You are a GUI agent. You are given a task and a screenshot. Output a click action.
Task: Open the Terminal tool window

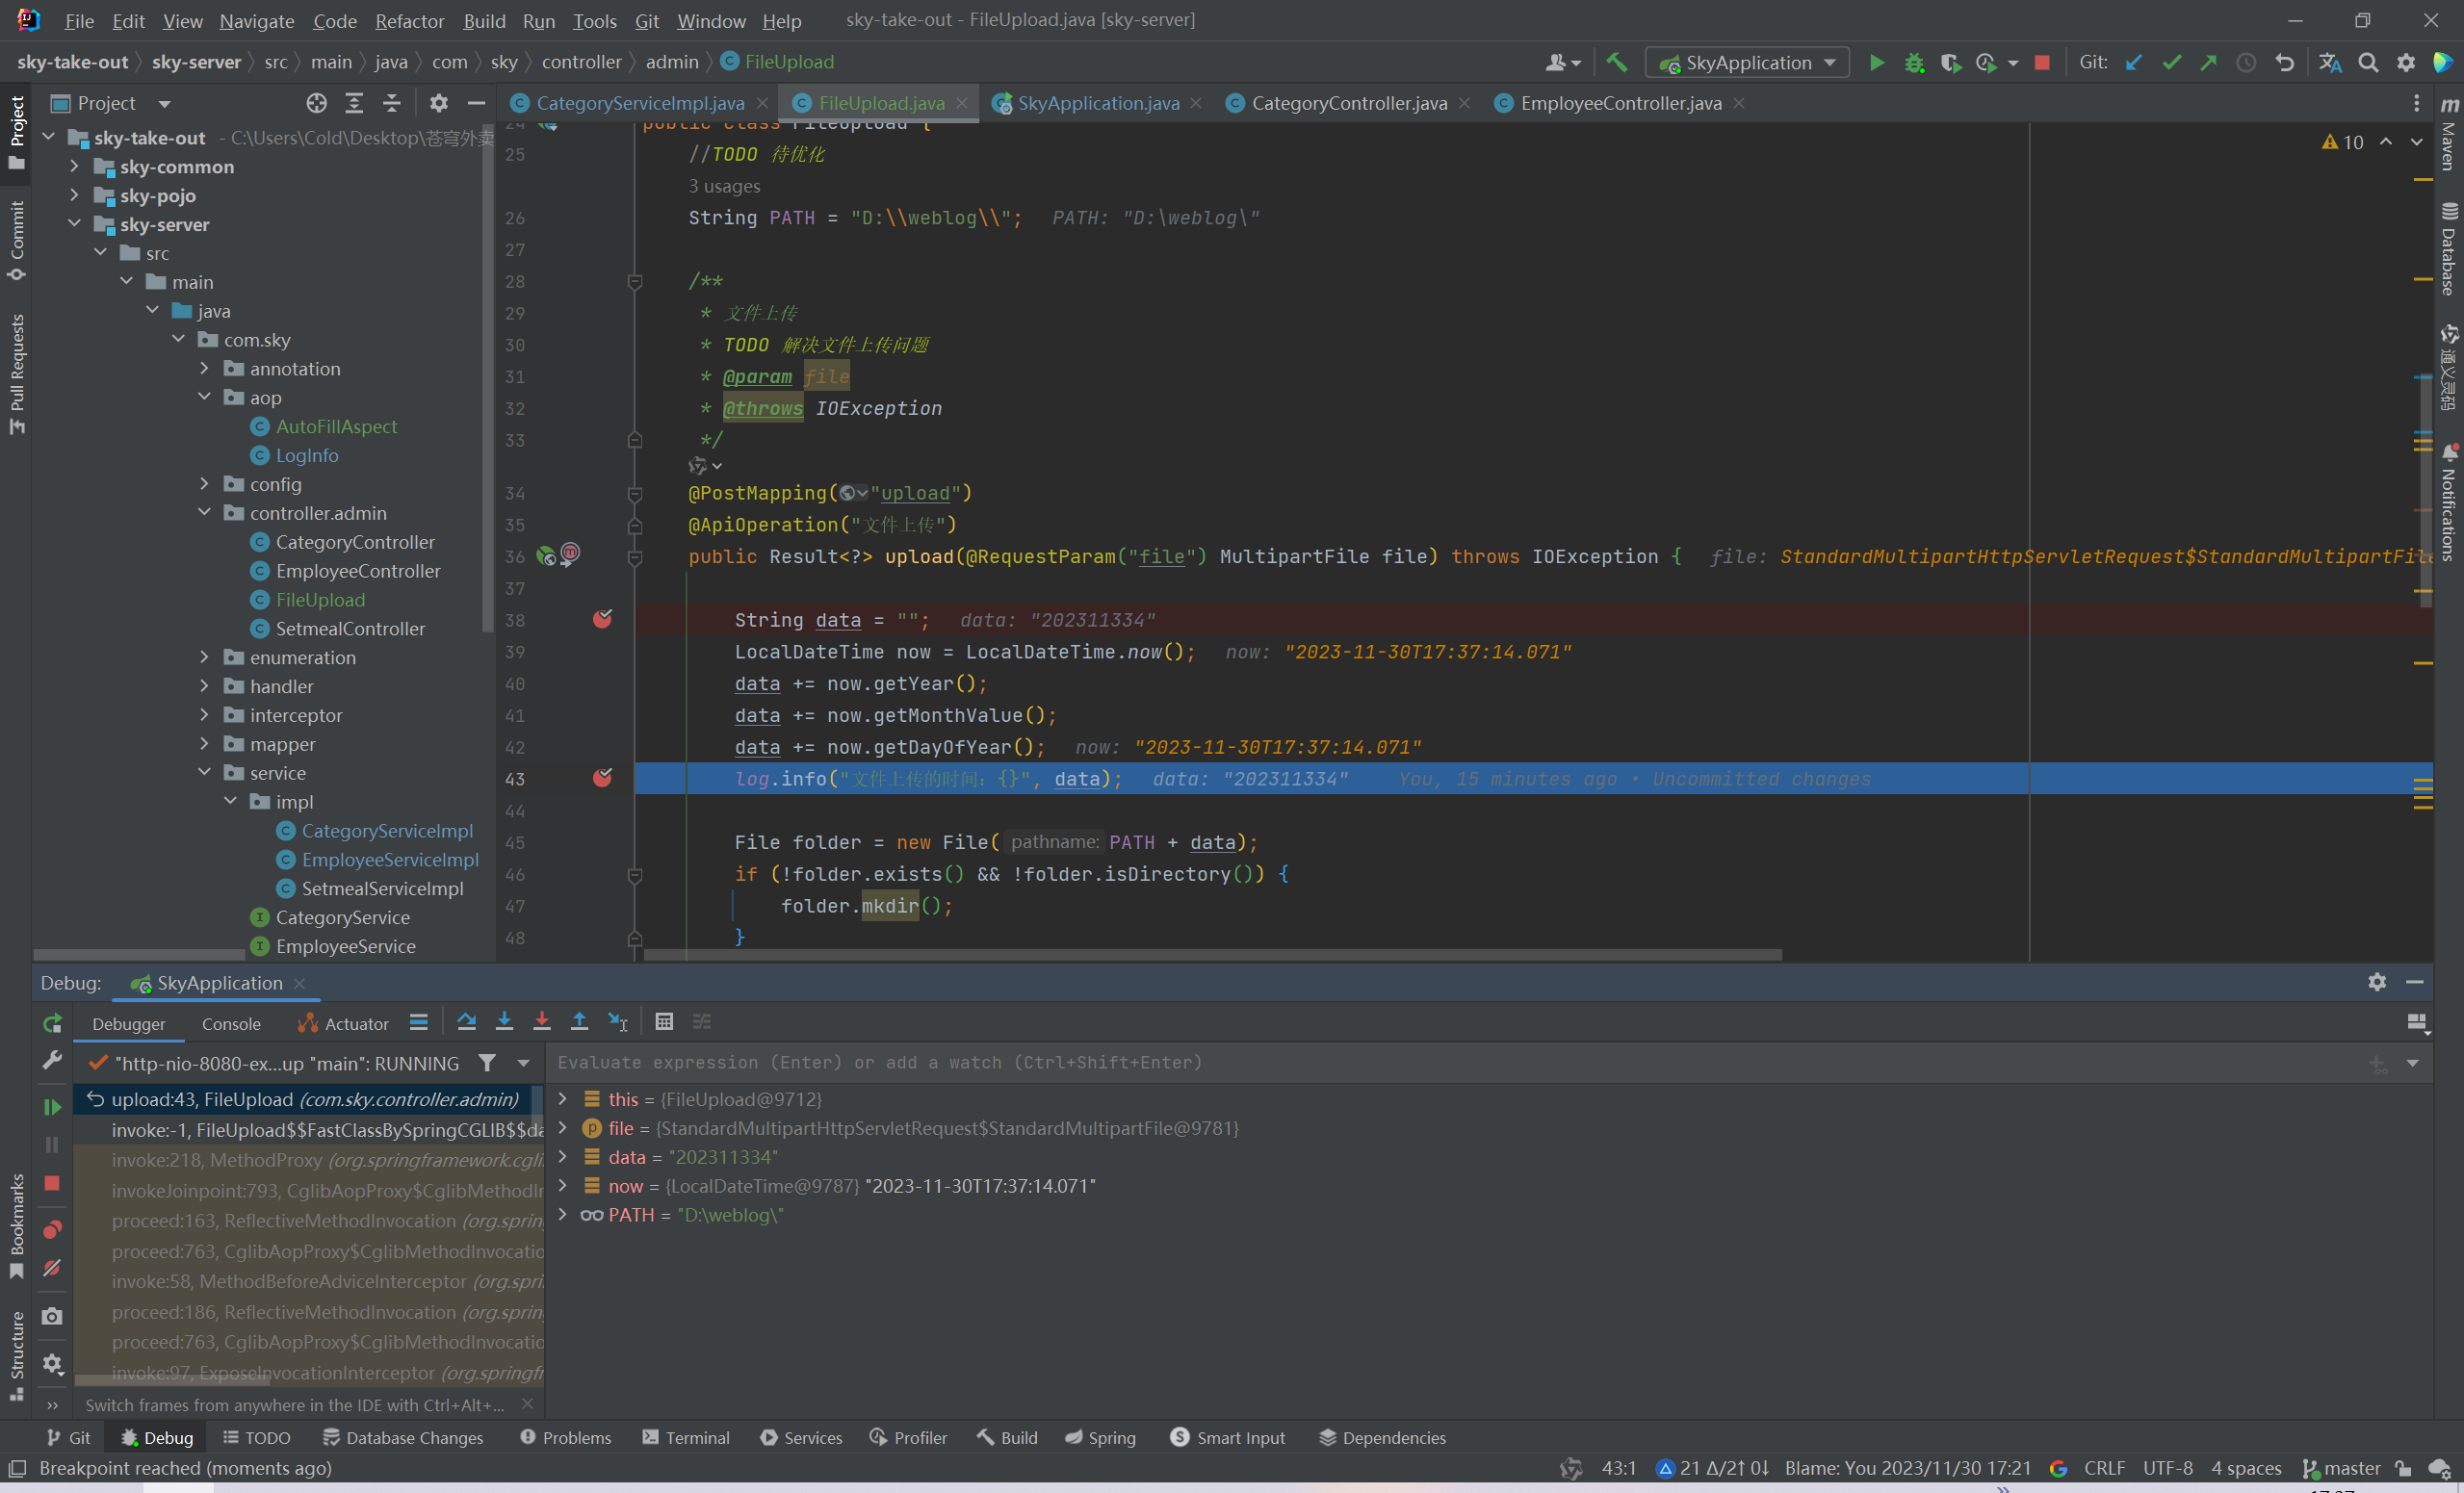(x=686, y=1437)
